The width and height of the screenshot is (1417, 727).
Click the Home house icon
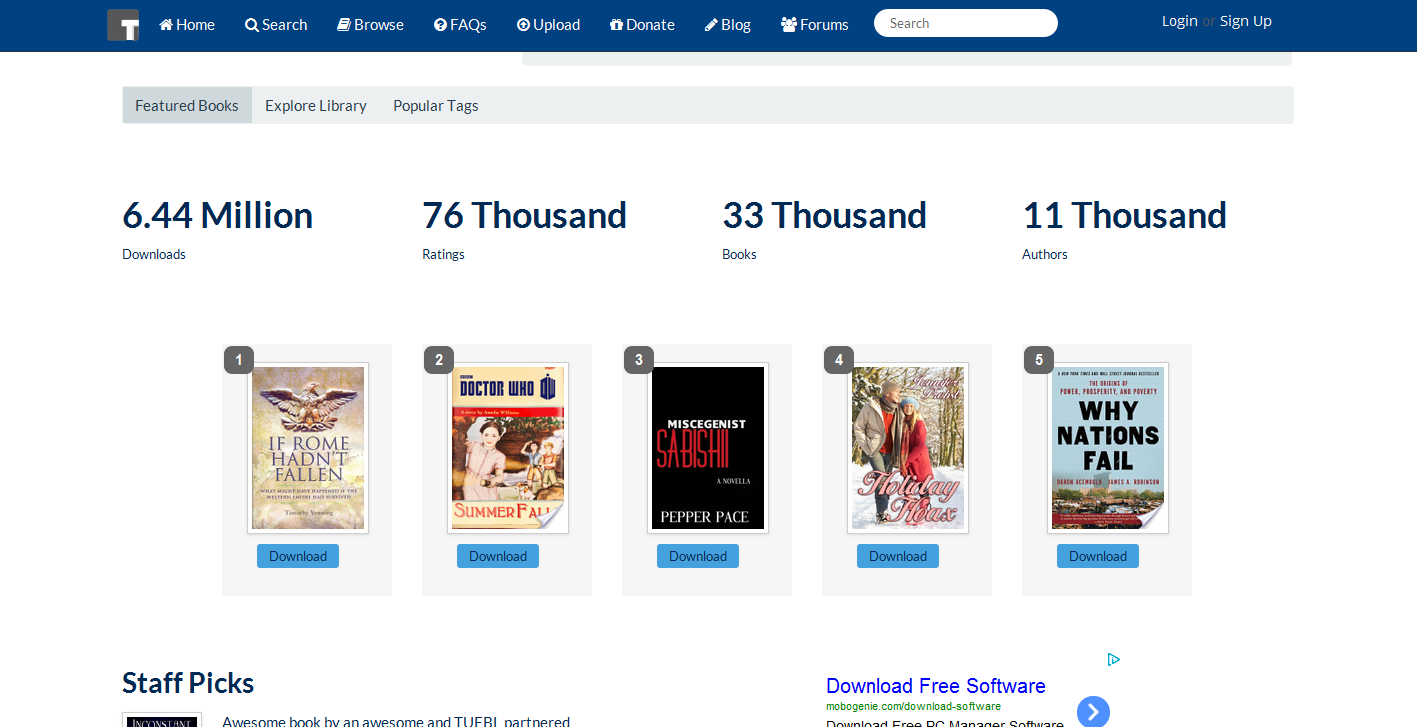(x=166, y=25)
